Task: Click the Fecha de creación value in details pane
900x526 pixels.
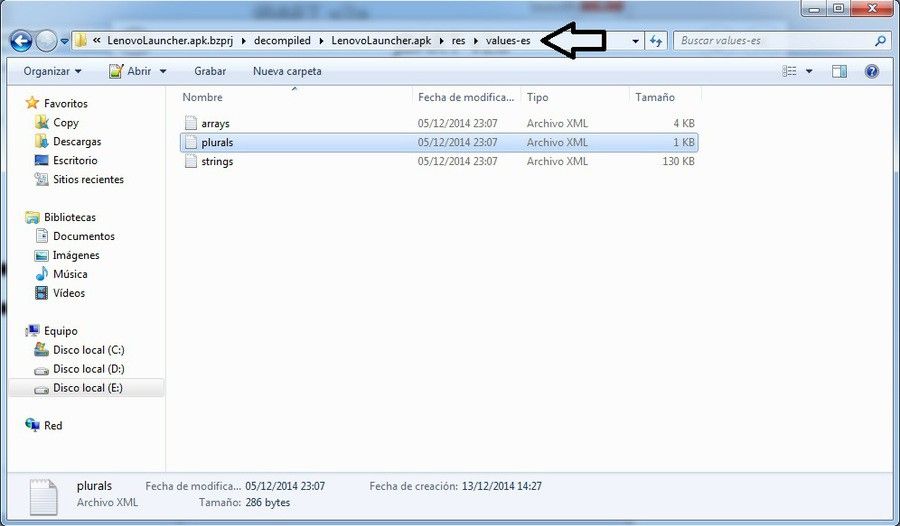Action: 501,486
